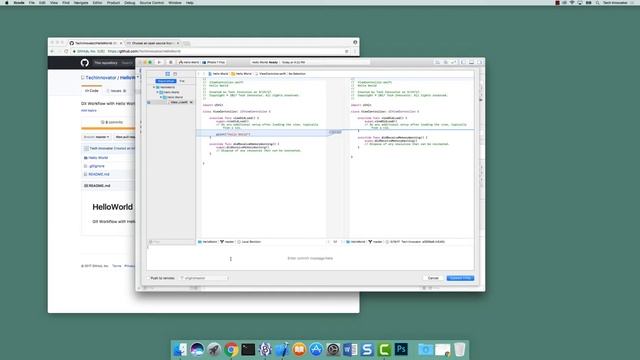Click left pane HelloWorld repository label

click(x=208, y=242)
